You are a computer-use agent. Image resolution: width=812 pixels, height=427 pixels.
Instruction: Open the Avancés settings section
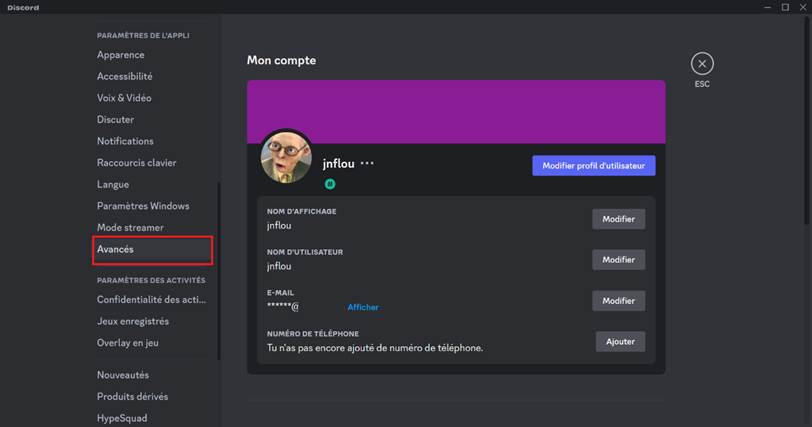[x=115, y=249]
